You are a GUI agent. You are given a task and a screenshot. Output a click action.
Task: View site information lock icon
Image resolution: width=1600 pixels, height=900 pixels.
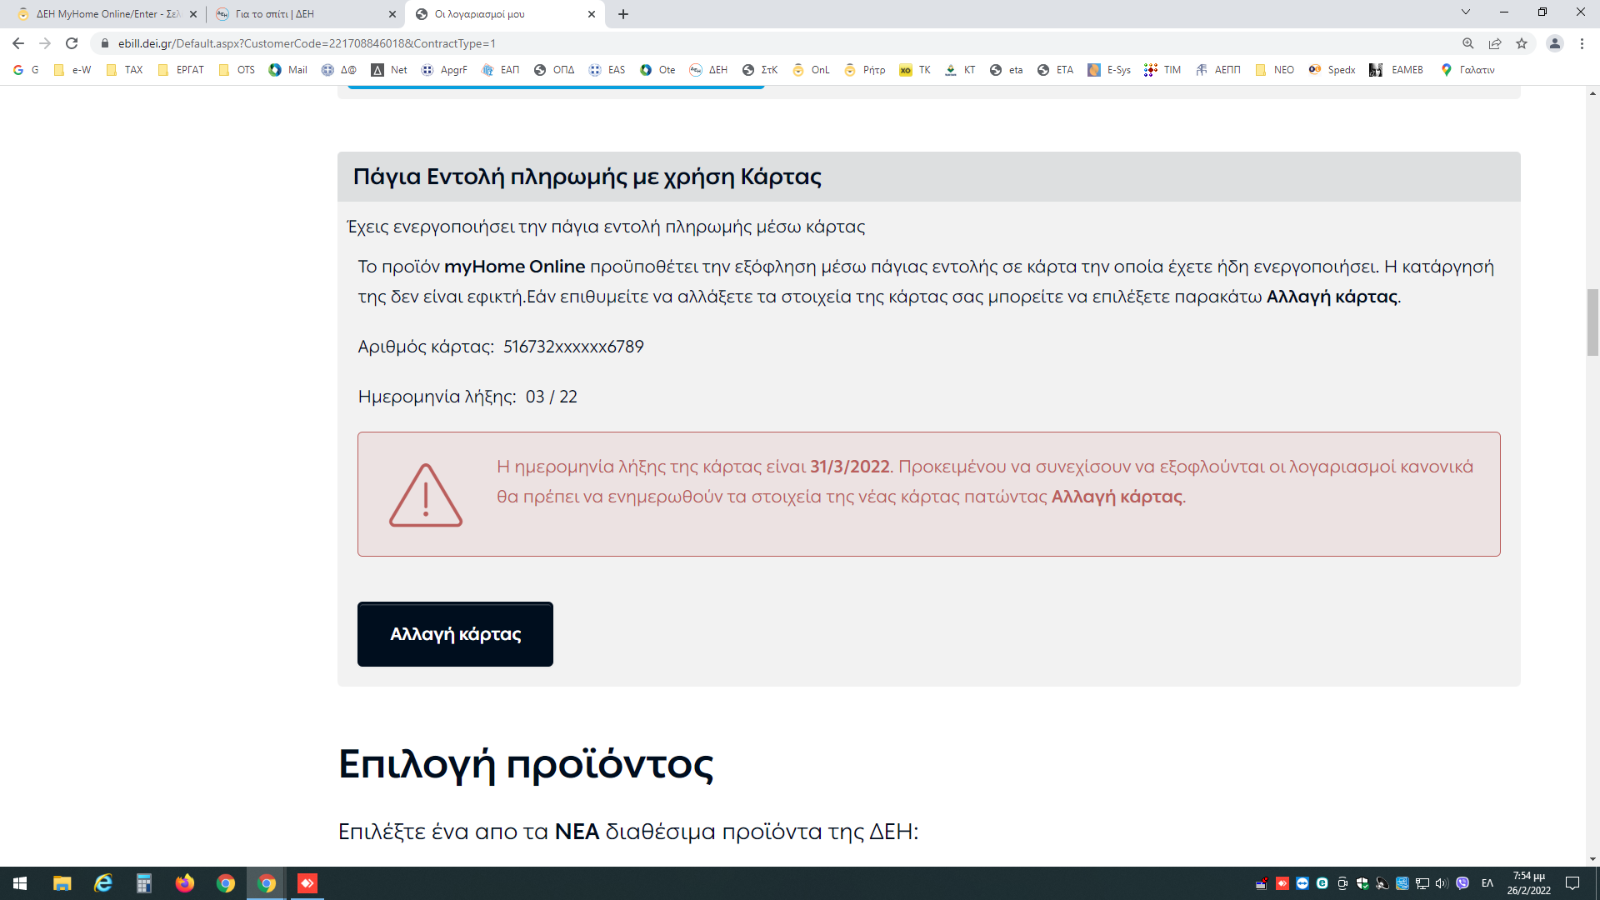(104, 43)
